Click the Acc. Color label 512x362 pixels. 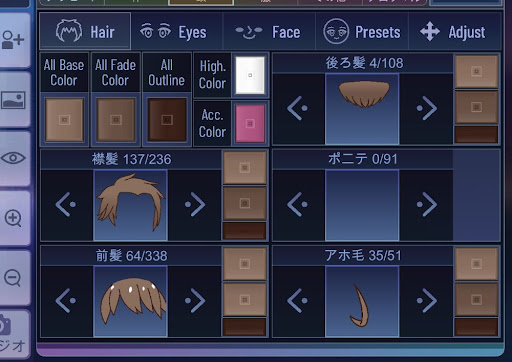click(x=212, y=123)
